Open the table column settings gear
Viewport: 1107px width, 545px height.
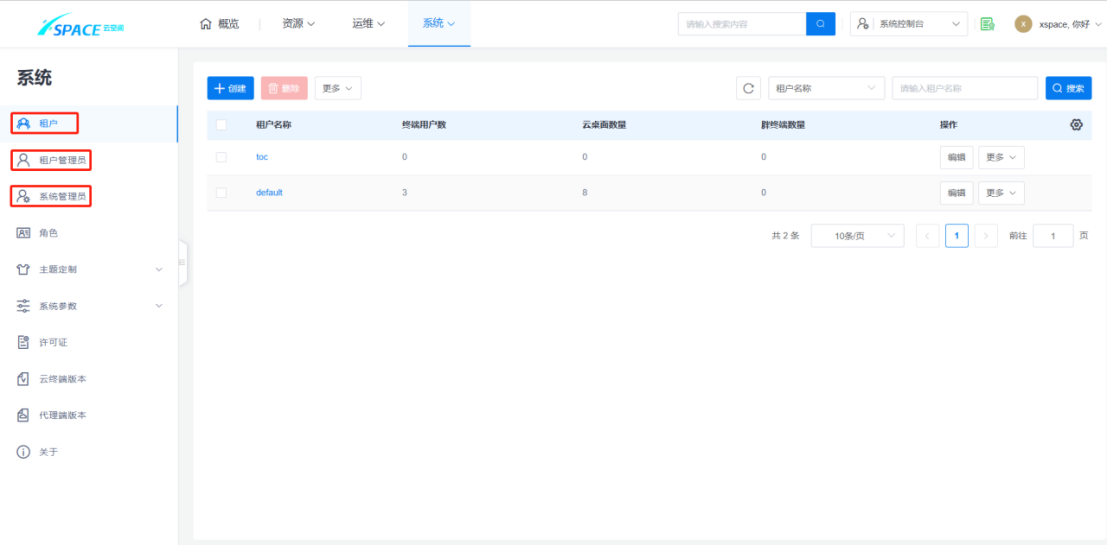(x=1076, y=125)
